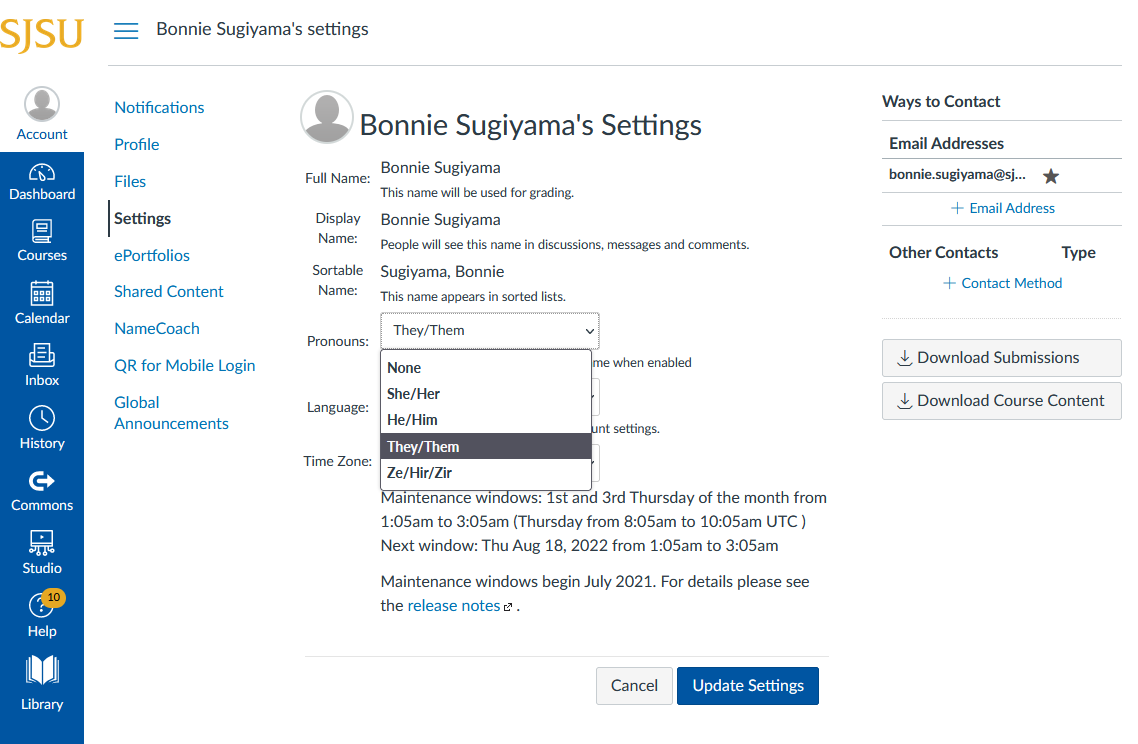The height and width of the screenshot is (744, 1138).
Task: Click the profile avatar thumbnail
Action: pyautogui.click(x=326, y=117)
